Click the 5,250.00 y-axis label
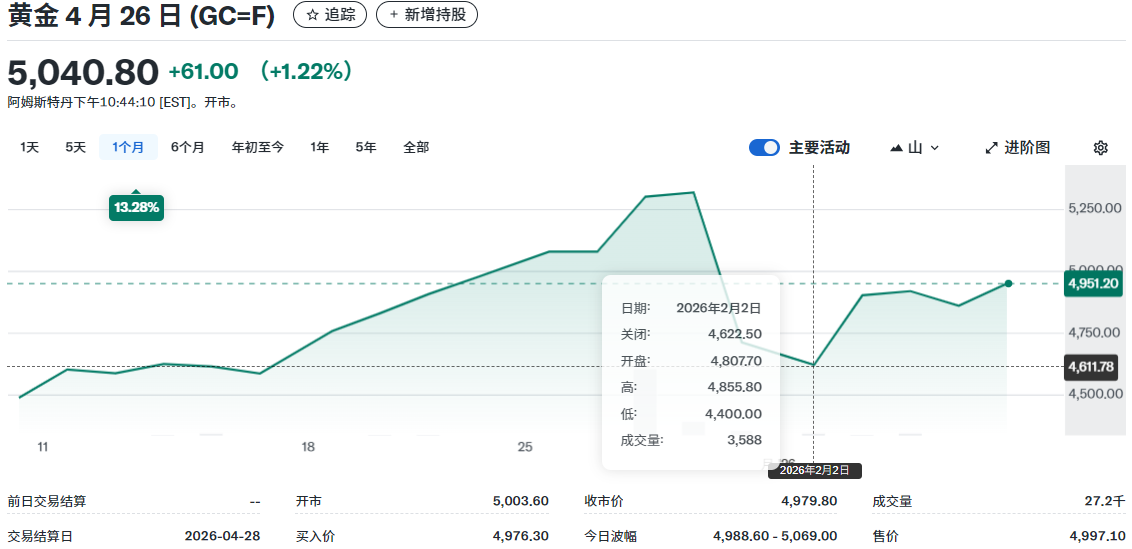Image resolution: width=1132 pixels, height=549 pixels. point(1095,209)
